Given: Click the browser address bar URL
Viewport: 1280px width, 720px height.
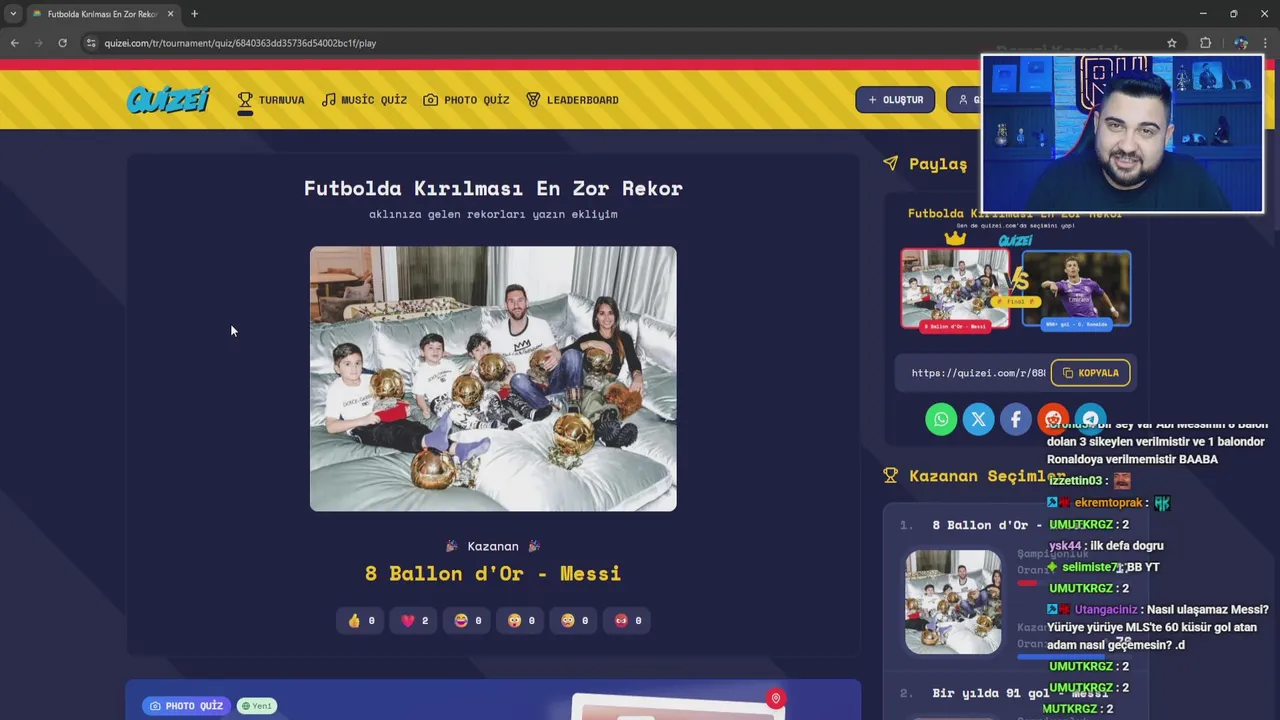Looking at the screenshot, I should (240, 43).
